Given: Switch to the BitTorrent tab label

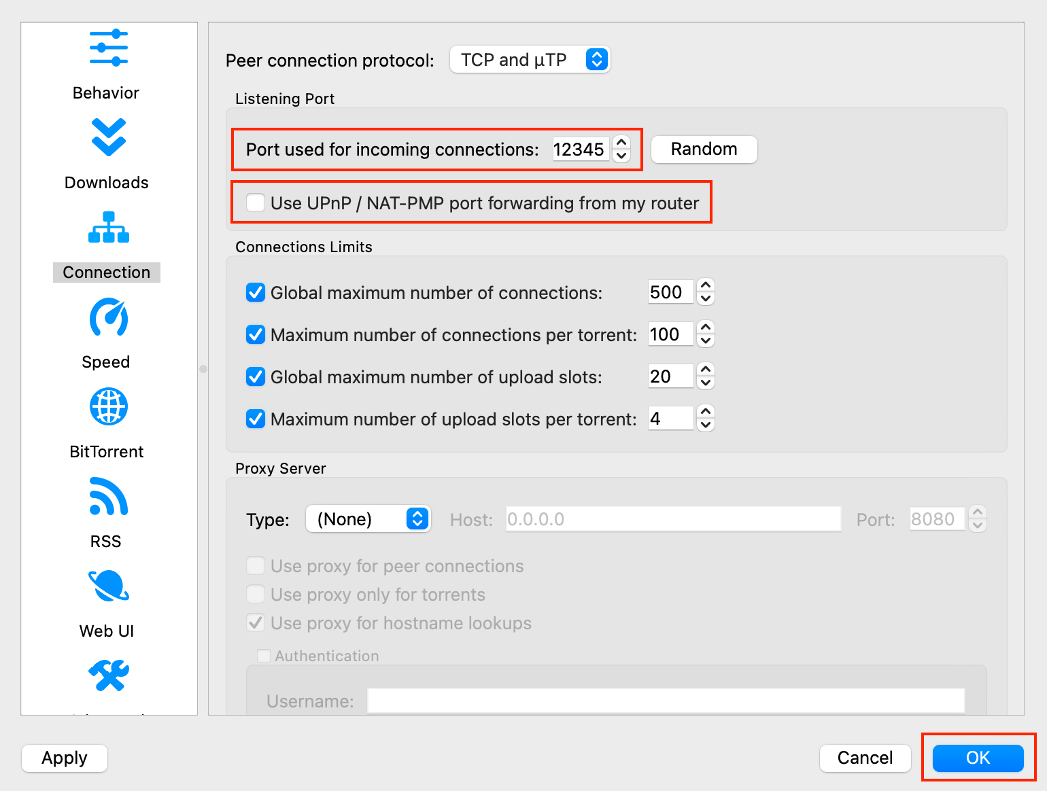Looking at the screenshot, I should coord(106,451).
